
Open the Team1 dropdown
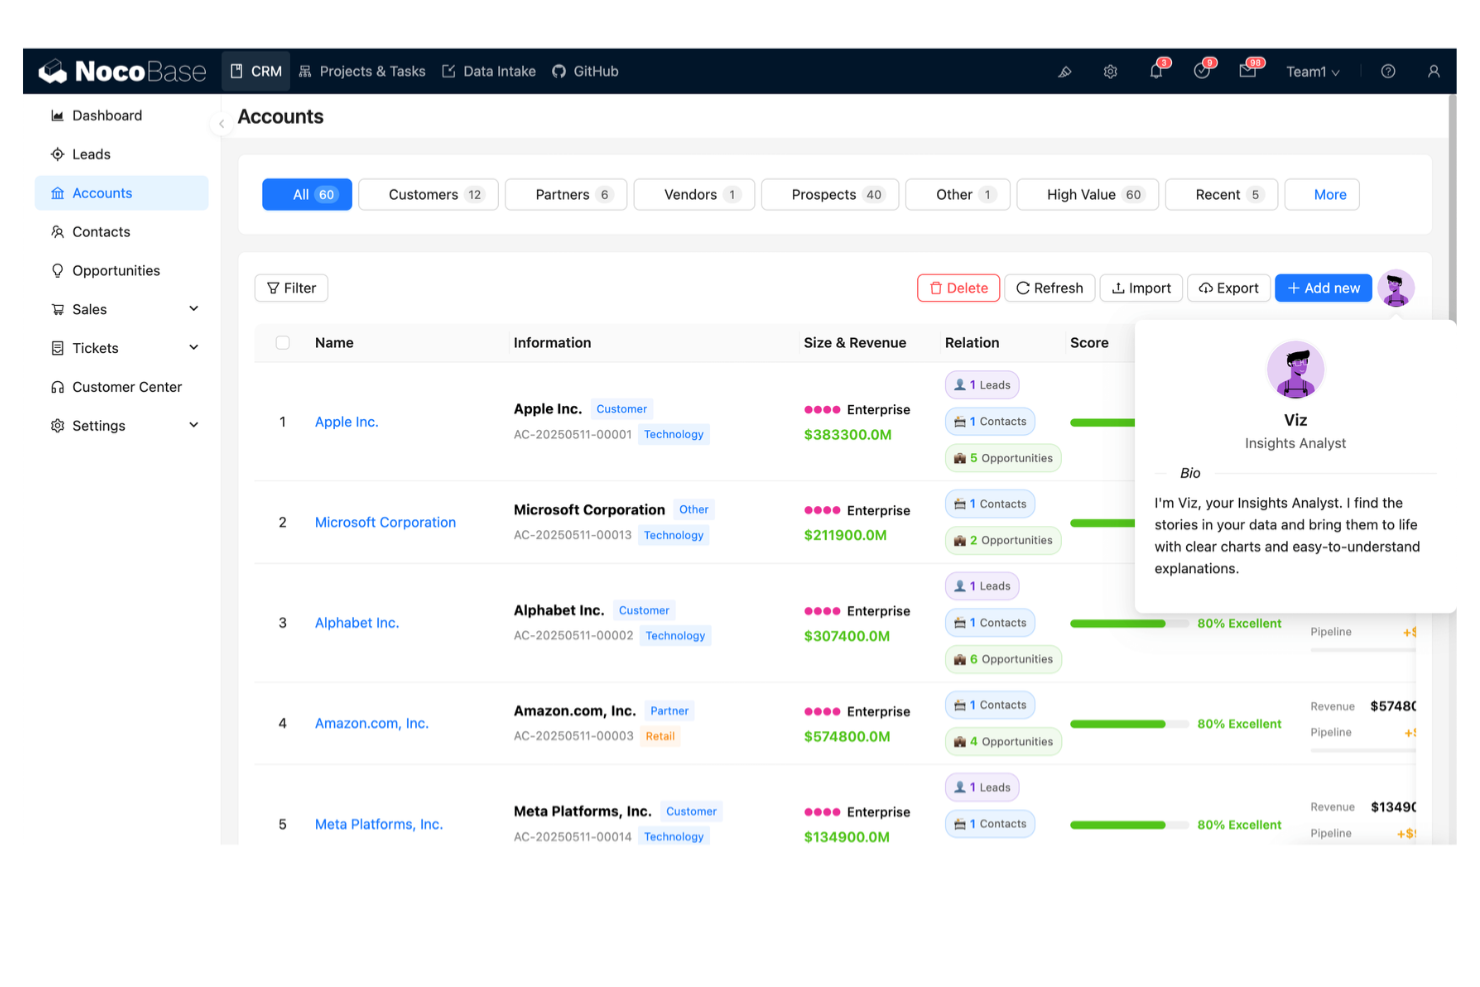(x=1312, y=72)
